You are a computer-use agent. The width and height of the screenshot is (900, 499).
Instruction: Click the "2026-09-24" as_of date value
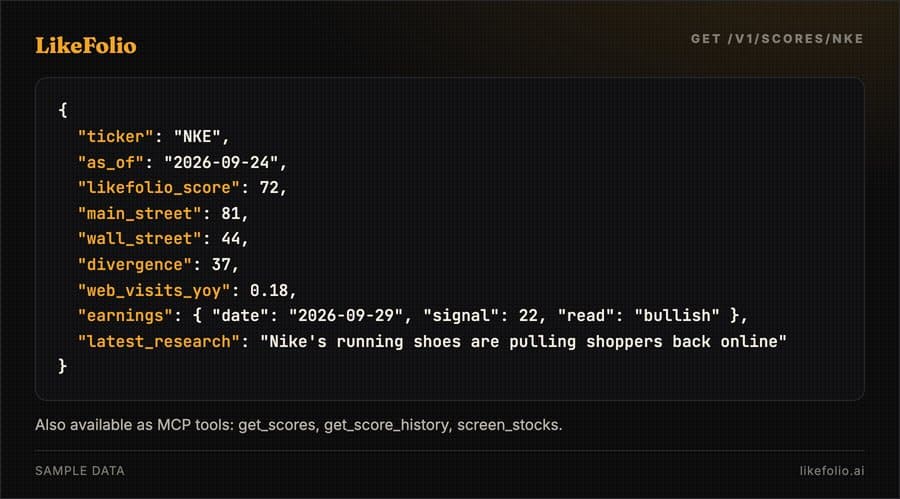tap(221, 163)
